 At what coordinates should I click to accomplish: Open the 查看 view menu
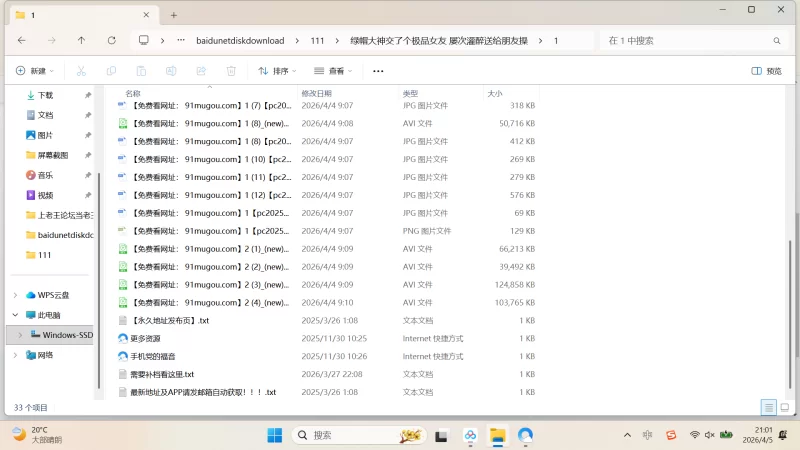pos(335,71)
